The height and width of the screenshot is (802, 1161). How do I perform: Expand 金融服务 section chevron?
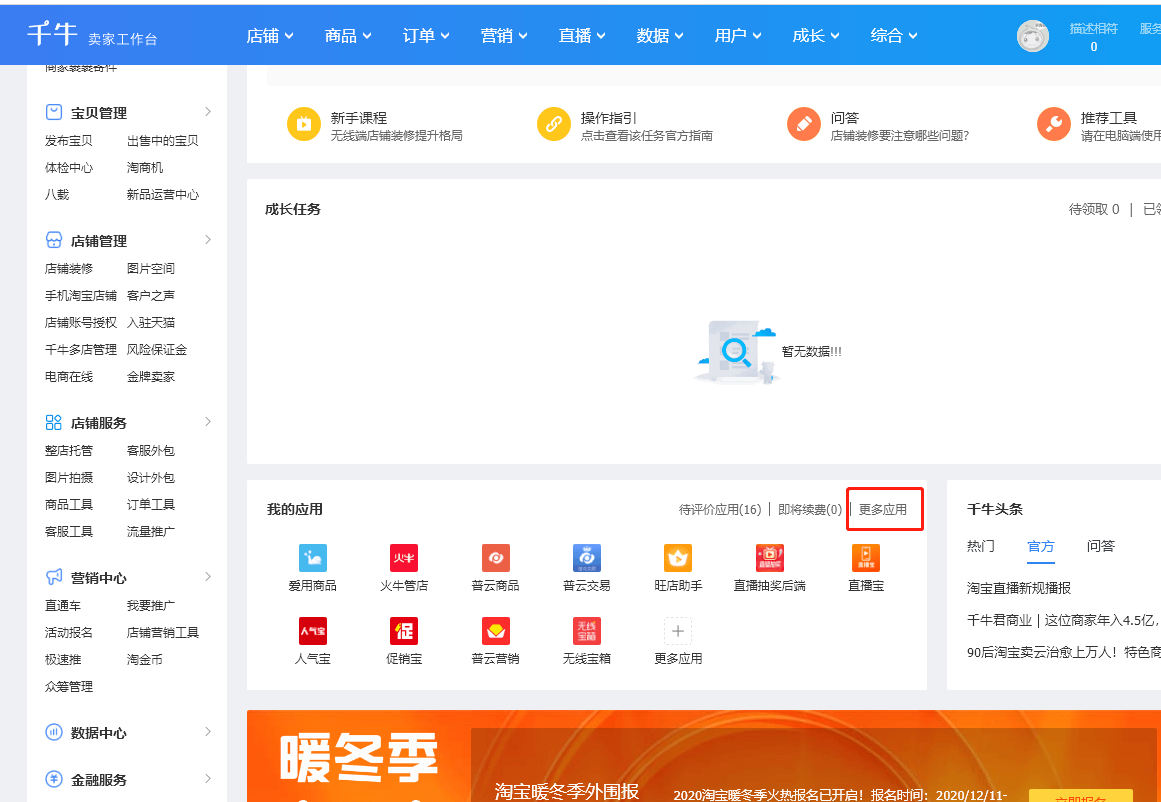click(208, 779)
